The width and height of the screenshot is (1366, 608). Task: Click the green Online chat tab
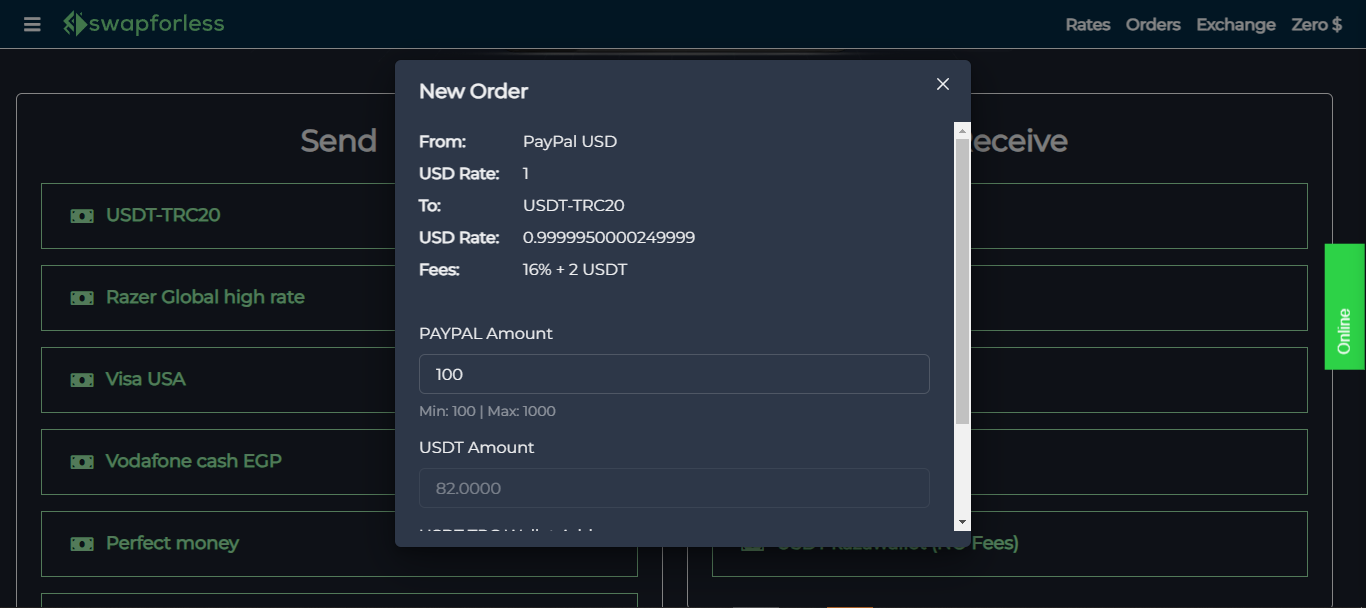coord(1344,307)
